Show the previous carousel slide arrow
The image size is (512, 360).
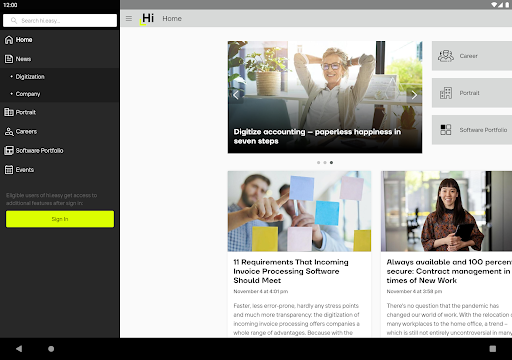[x=236, y=95]
